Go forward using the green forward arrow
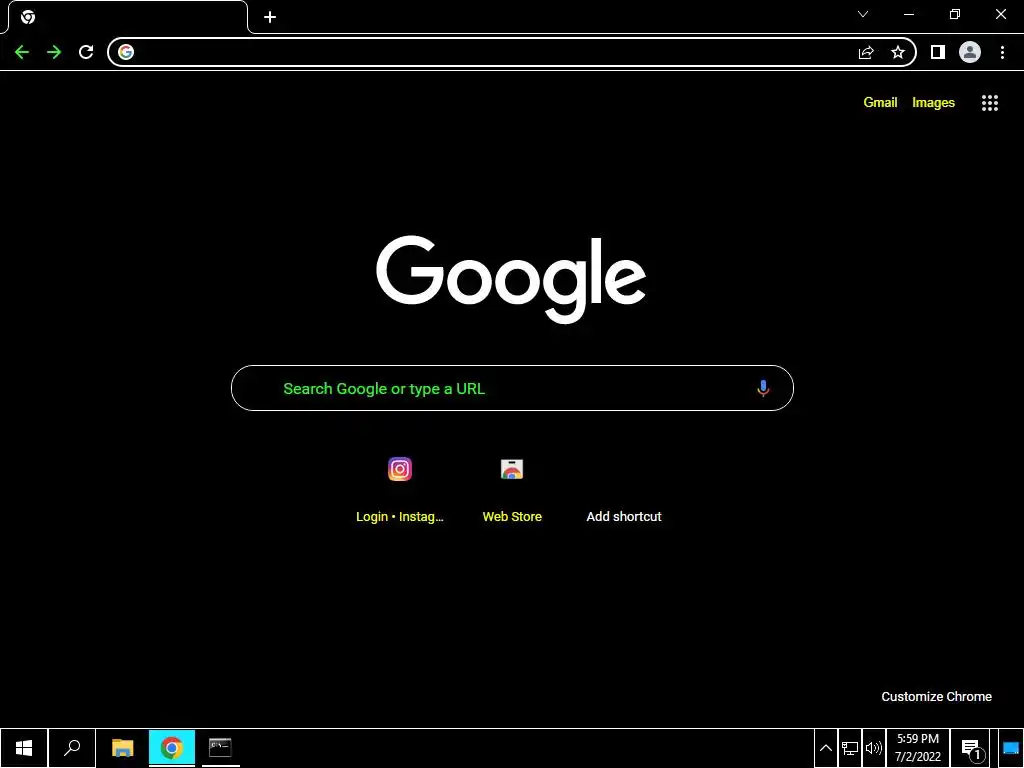 [x=54, y=52]
